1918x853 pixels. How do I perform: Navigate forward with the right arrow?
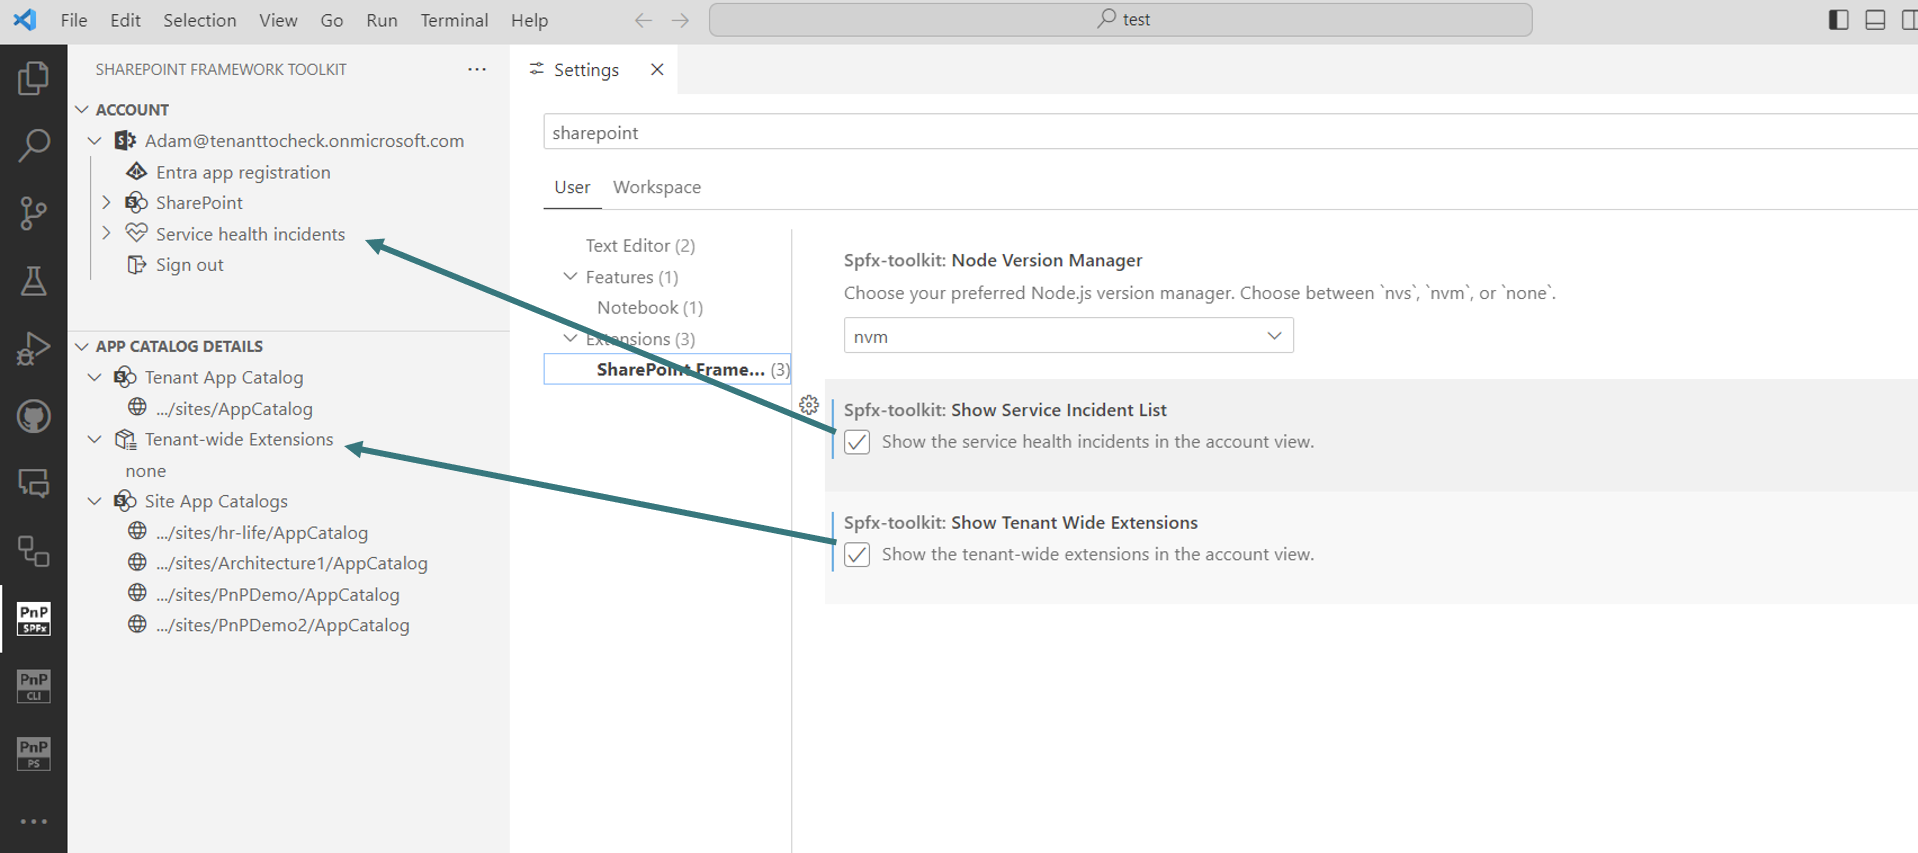pos(680,20)
